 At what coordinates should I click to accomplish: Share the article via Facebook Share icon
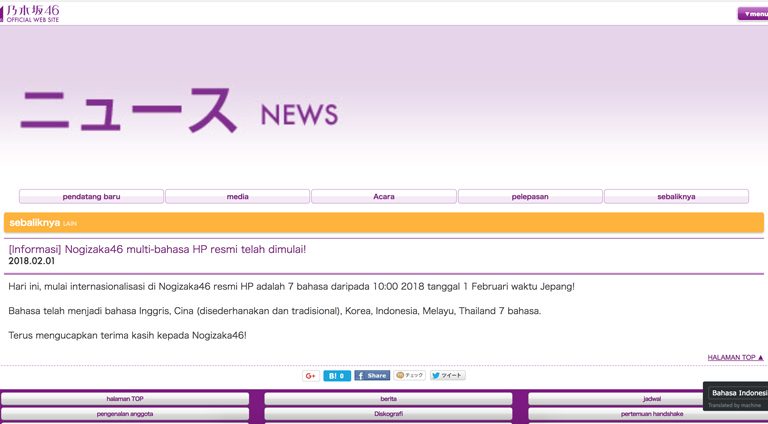tap(372, 376)
